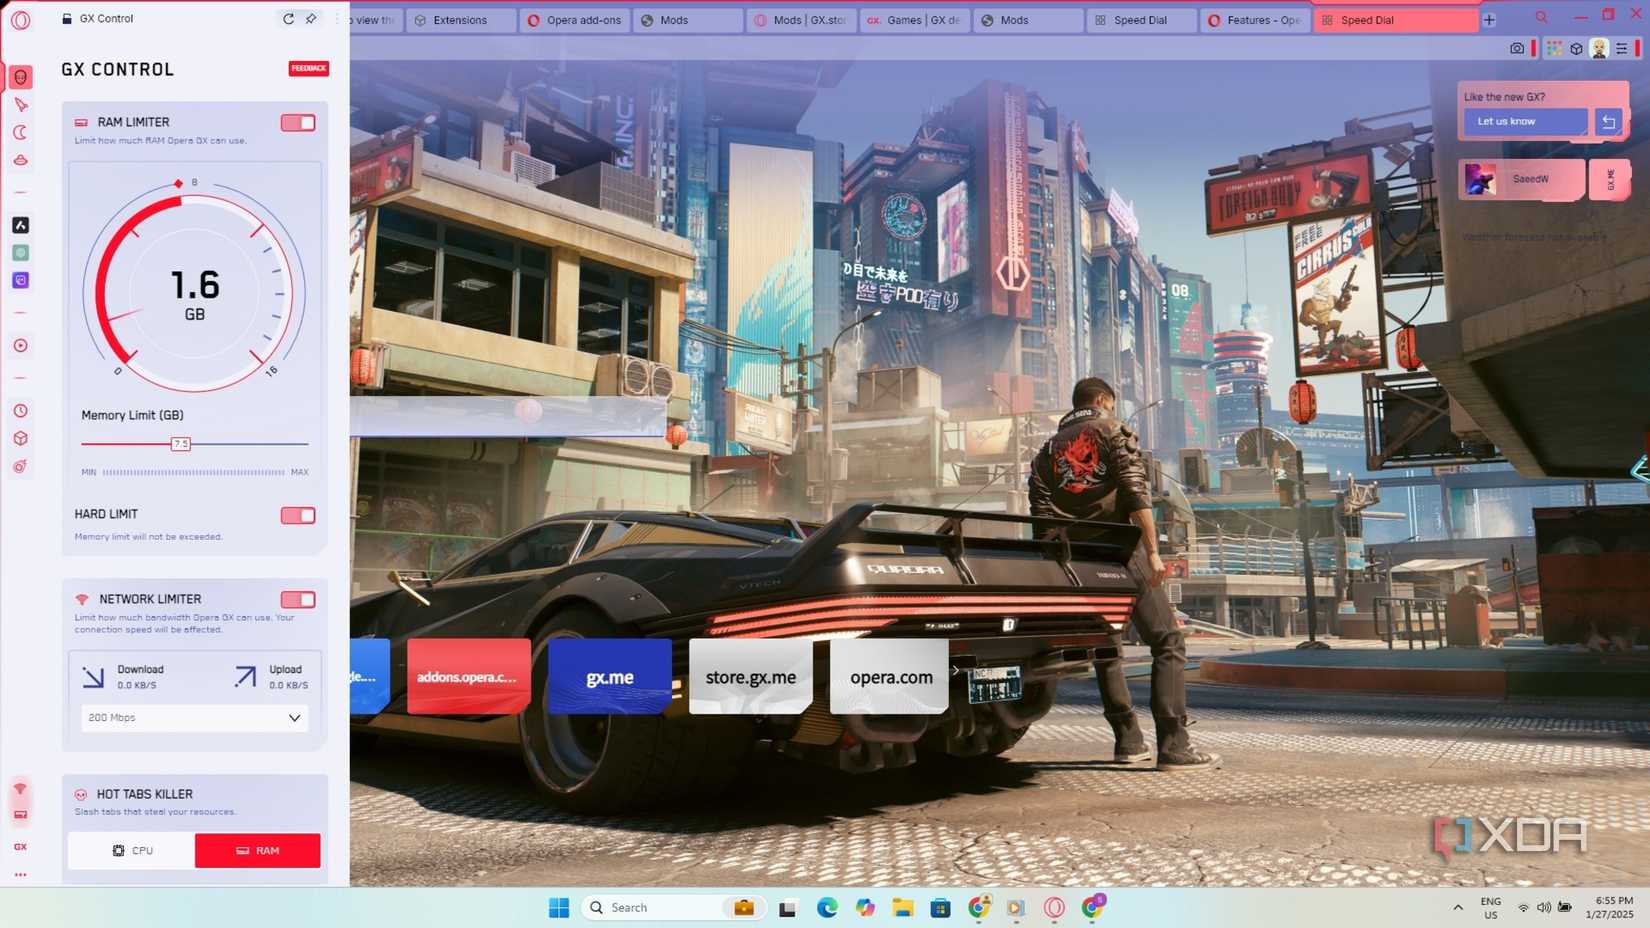Open the player icon in sidebar
1650x928 pixels.
pos(20,346)
